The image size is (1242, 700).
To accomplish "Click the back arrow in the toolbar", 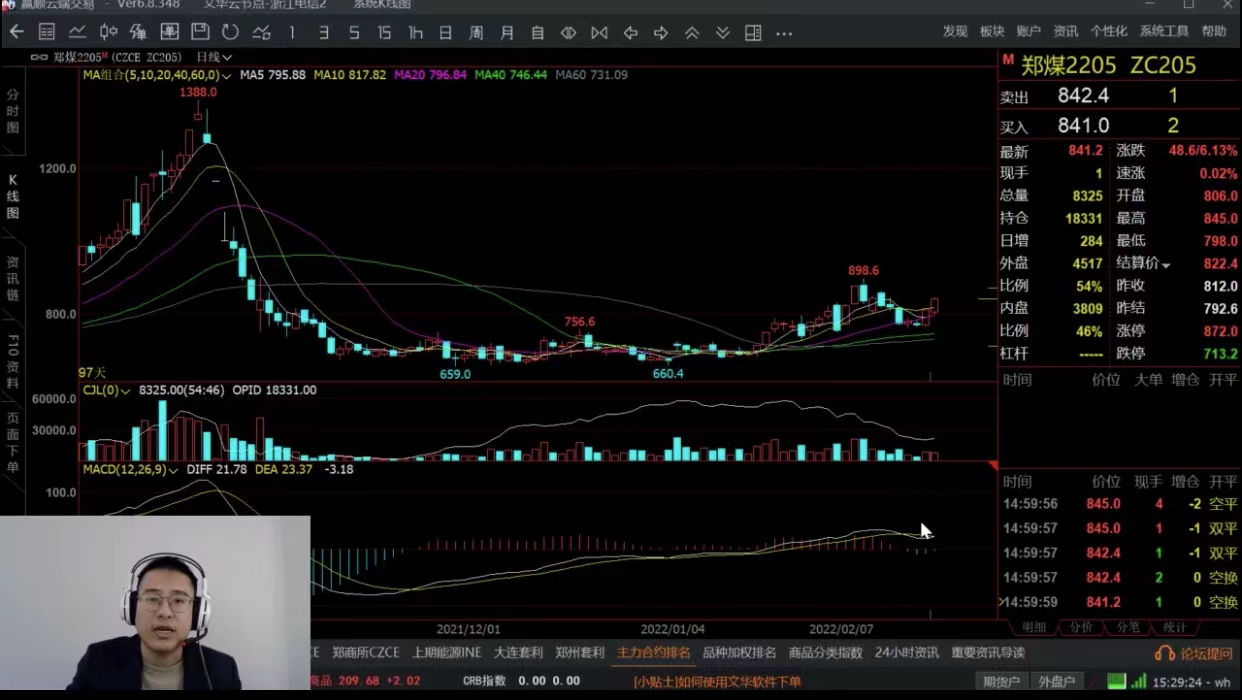I will (17, 32).
